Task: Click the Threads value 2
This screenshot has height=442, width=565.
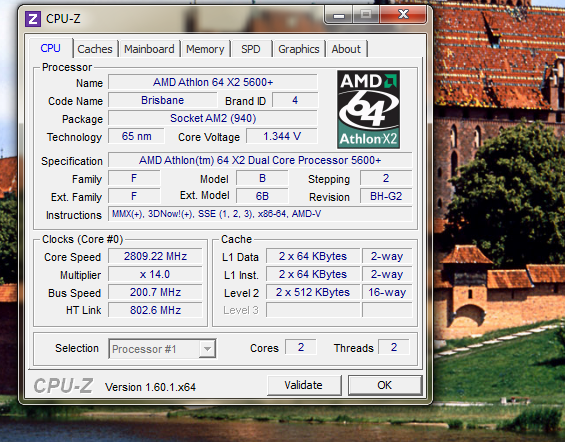Action: tap(394, 347)
